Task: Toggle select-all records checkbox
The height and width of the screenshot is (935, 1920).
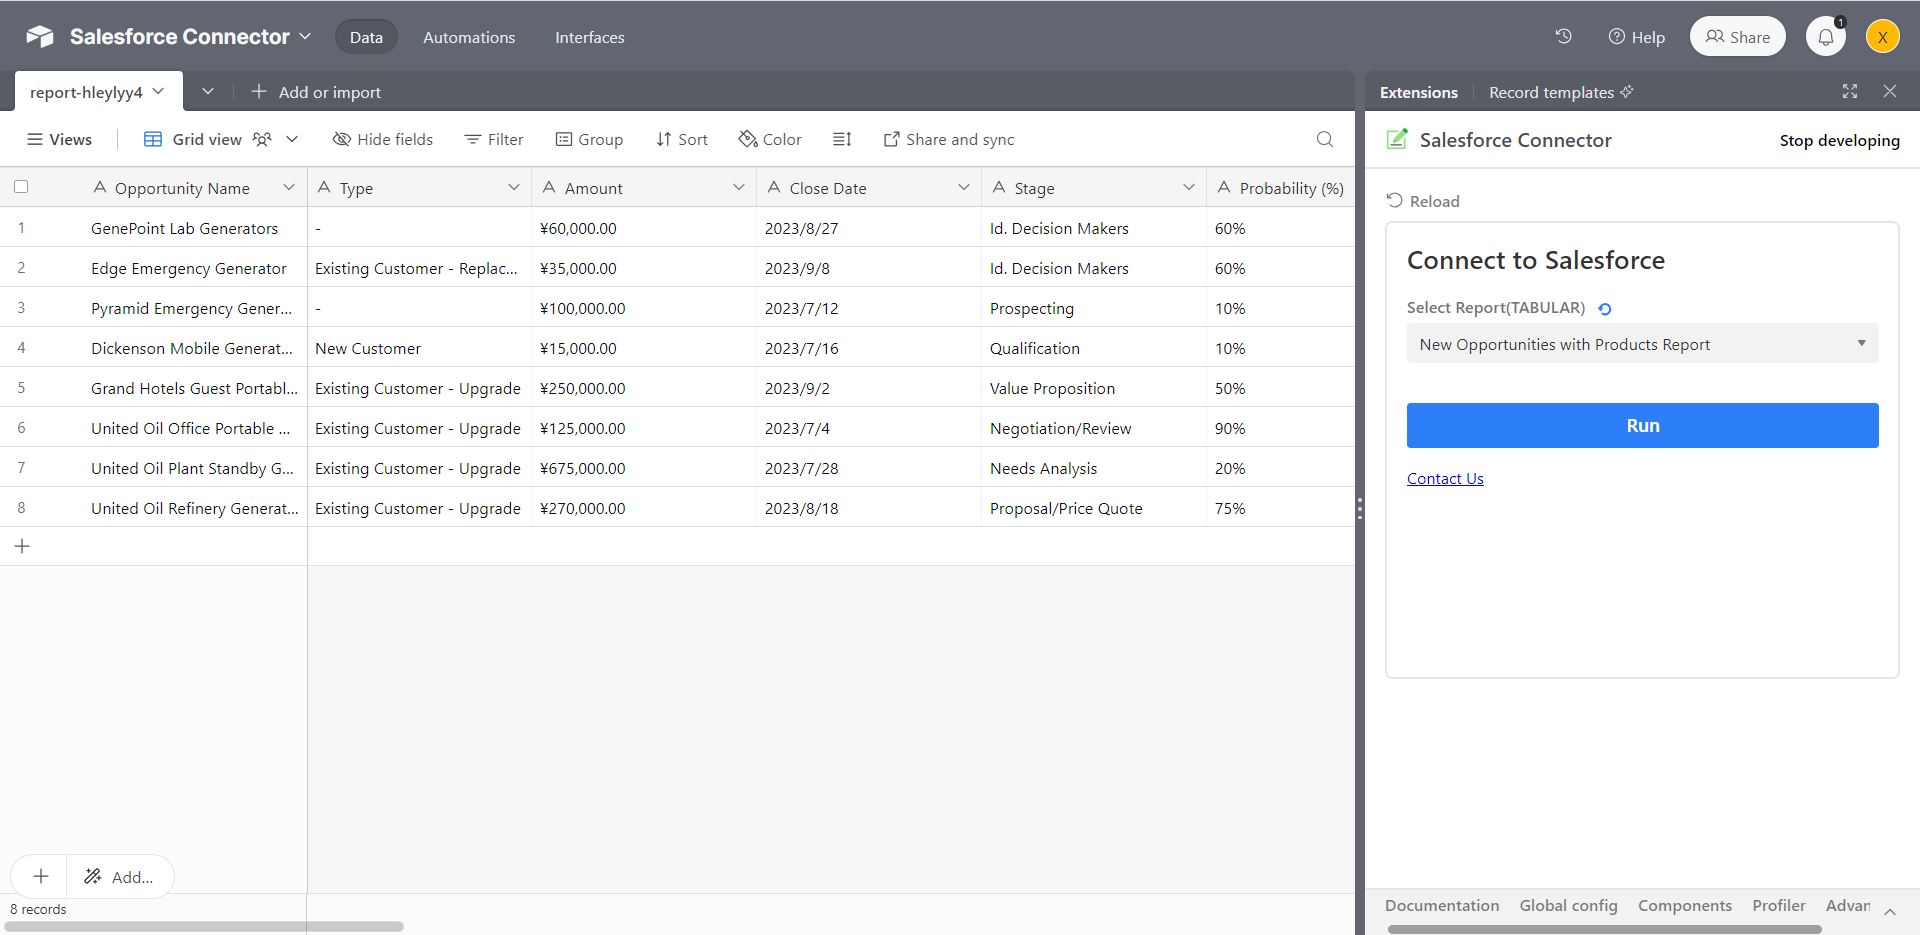Action: pos(21,186)
